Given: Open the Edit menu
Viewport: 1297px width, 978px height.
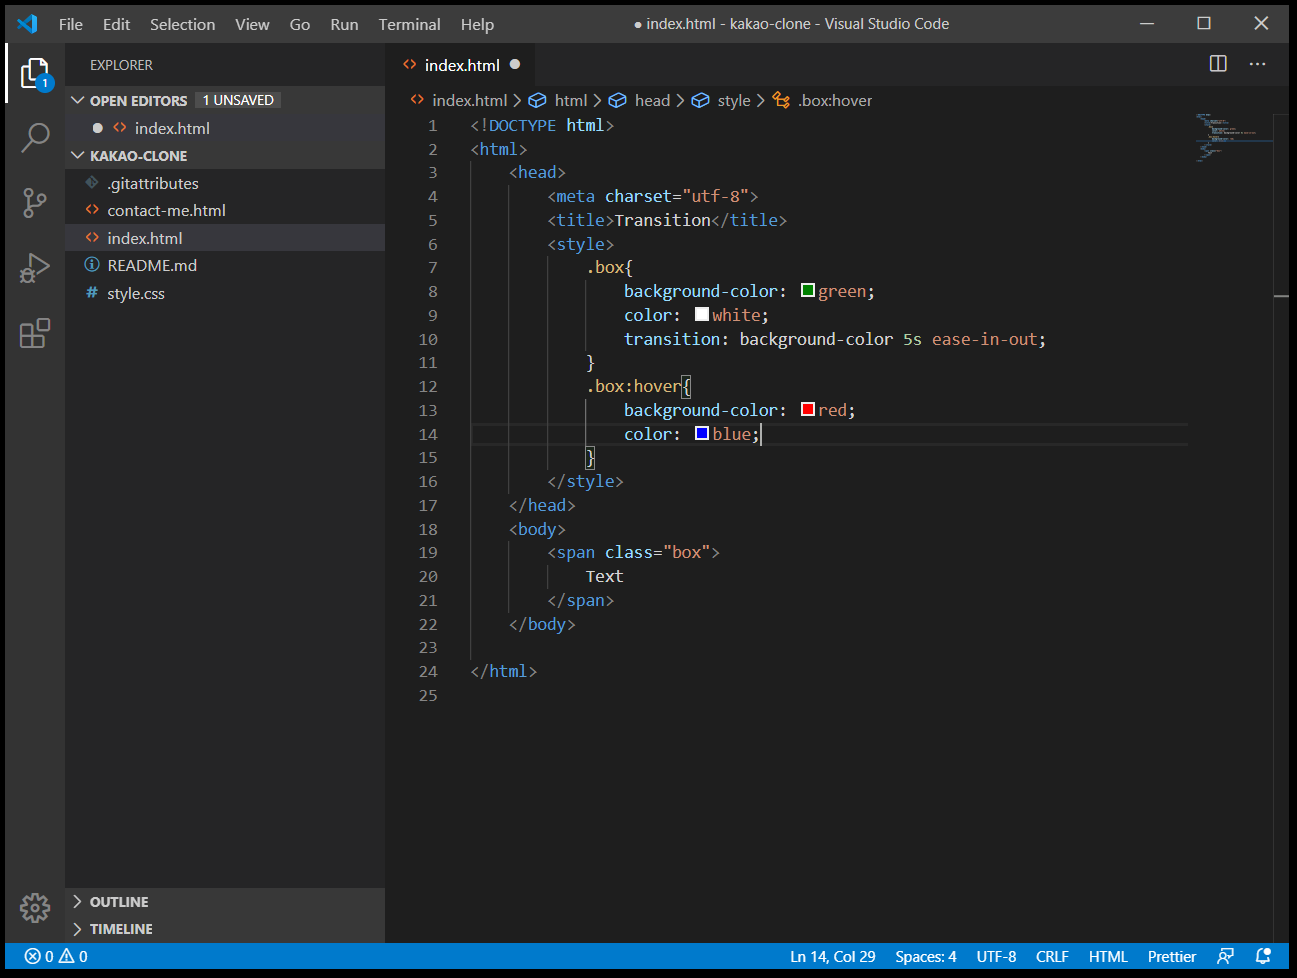Looking at the screenshot, I should point(116,24).
